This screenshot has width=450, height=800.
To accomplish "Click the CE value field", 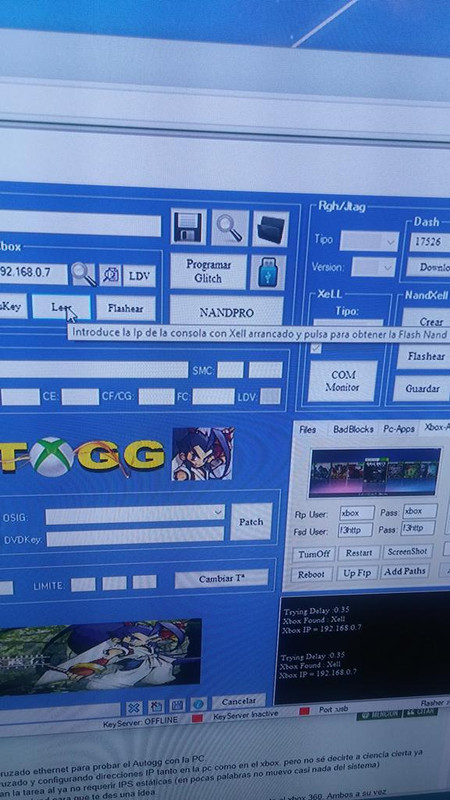I will (80, 397).
